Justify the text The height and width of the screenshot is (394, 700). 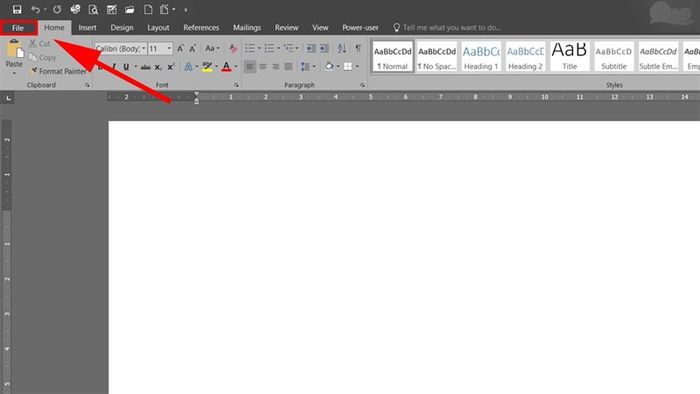(x=289, y=67)
